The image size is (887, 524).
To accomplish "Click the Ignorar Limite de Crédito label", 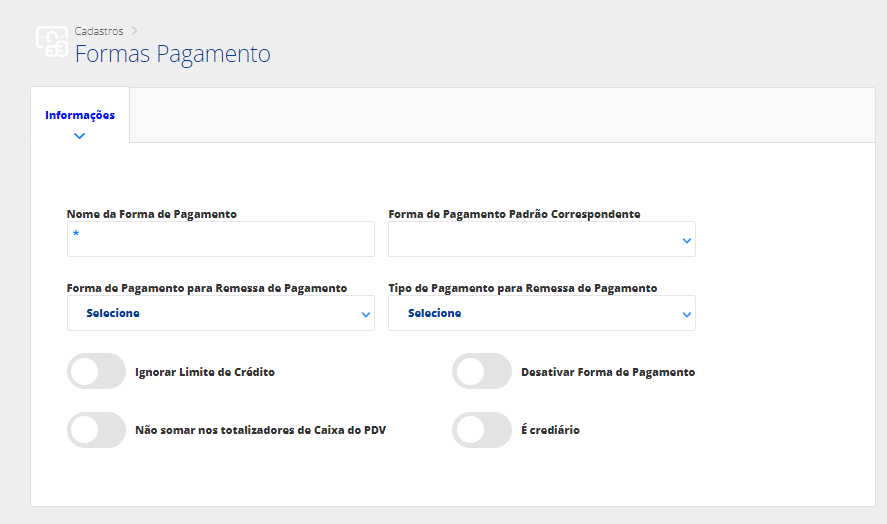I will (x=205, y=372).
